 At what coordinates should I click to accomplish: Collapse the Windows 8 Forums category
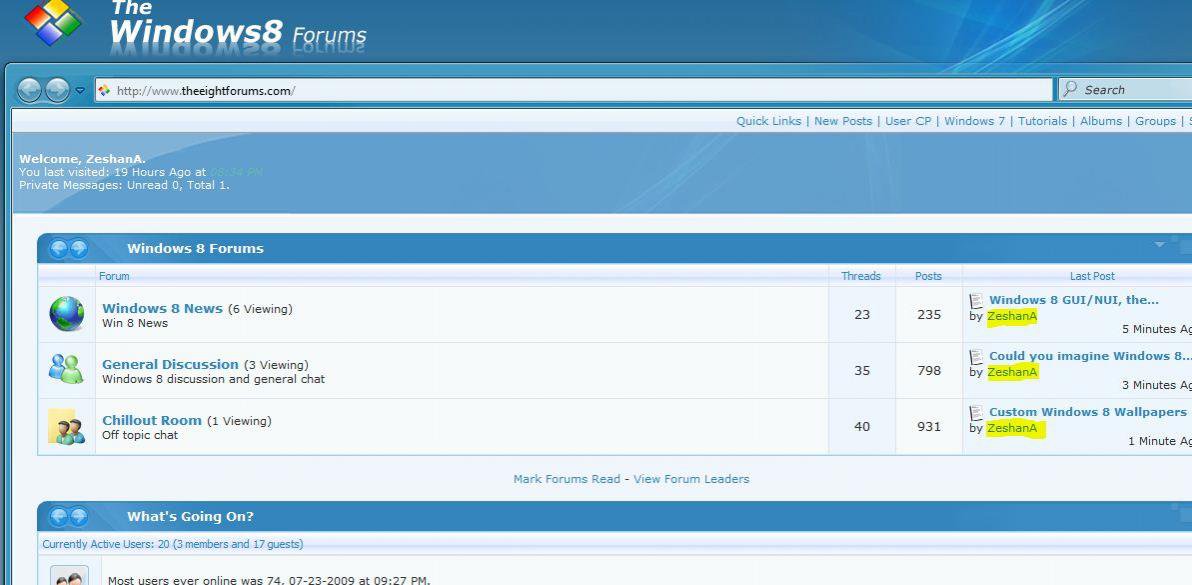pyautogui.click(x=1159, y=245)
